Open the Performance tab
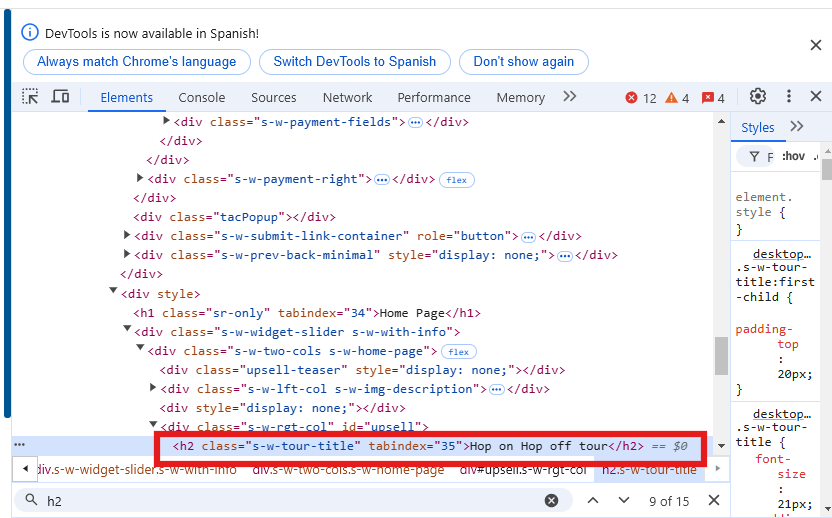The width and height of the screenshot is (832, 518). click(x=434, y=98)
